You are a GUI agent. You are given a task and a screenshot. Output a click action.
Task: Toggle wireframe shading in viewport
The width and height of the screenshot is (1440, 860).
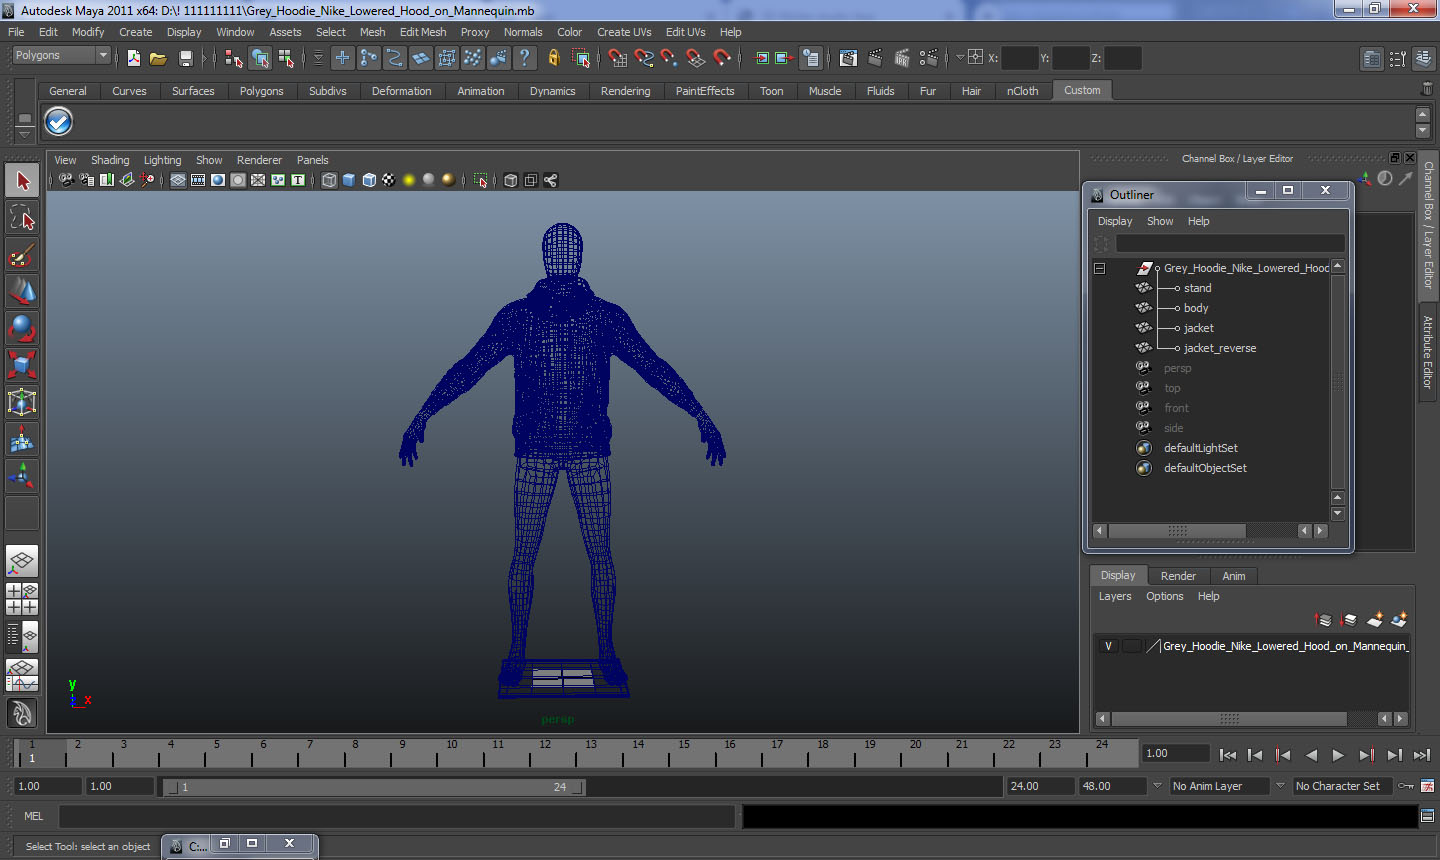click(329, 180)
